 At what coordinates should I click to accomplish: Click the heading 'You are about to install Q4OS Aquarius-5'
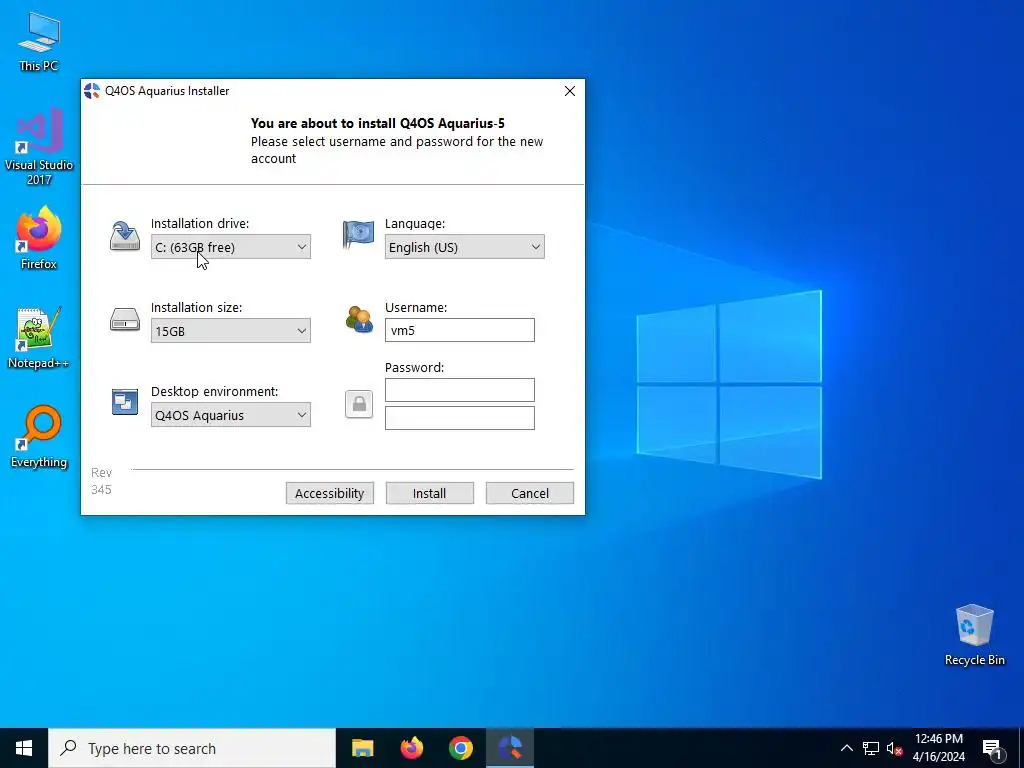pyautogui.click(x=377, y=123)
